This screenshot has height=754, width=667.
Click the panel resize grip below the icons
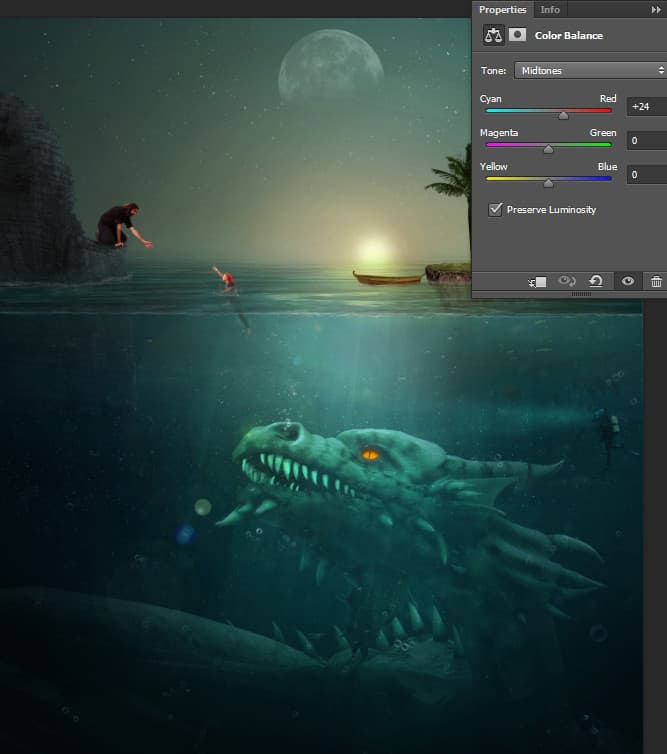(581, 294)
